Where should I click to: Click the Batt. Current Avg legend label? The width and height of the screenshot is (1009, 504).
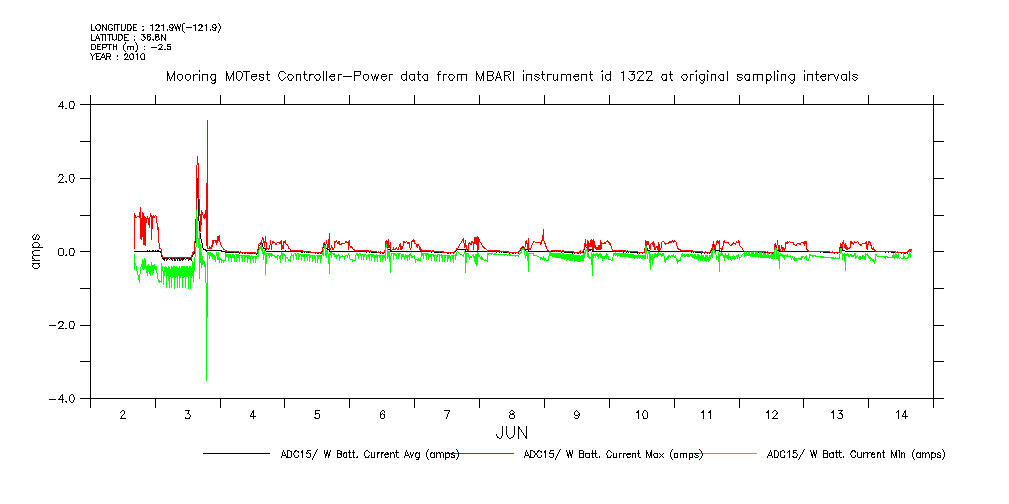coord(369,454)
